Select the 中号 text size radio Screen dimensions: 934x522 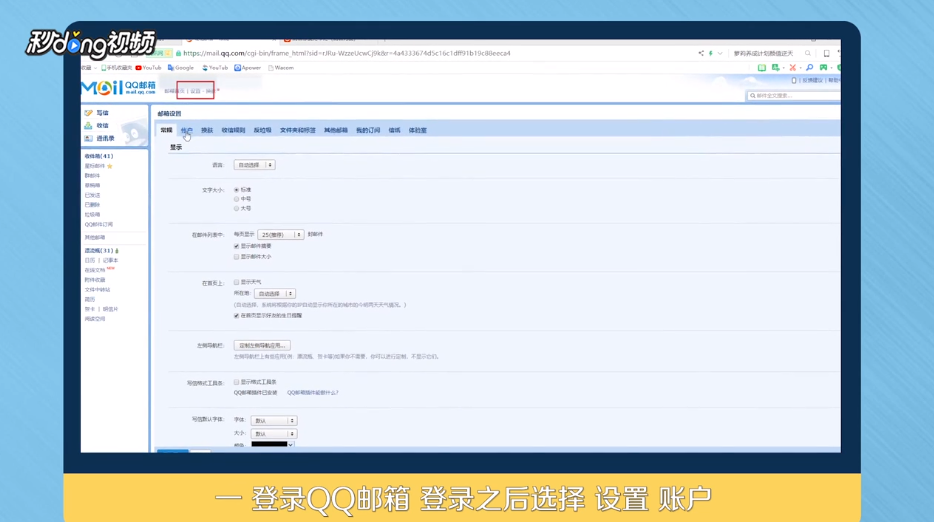point(236,199)
